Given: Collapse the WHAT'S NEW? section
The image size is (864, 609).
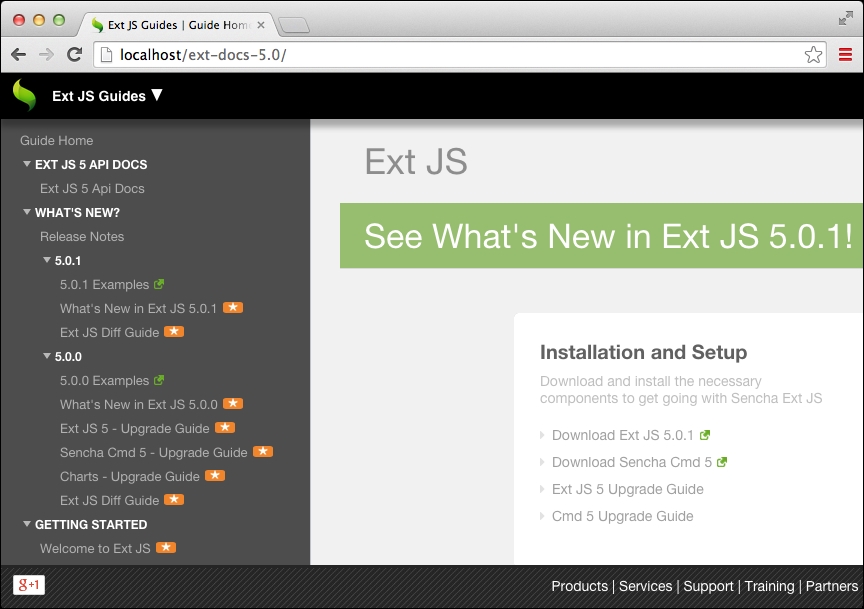Looking at the screenshot, I should (x=26, y=212).
